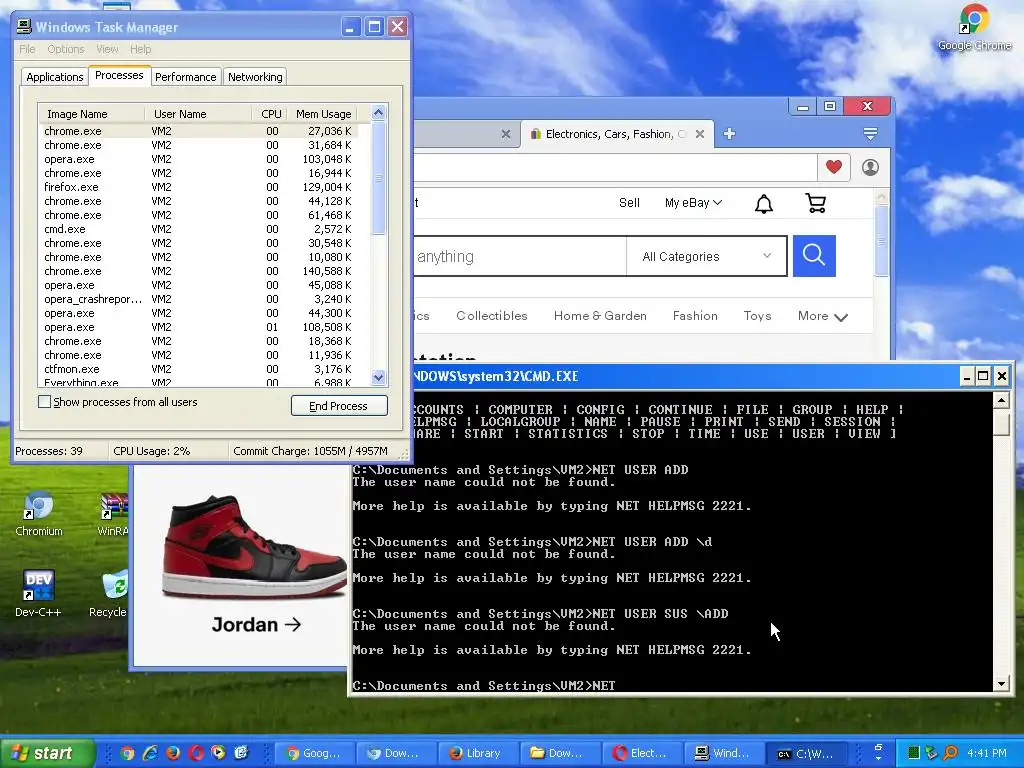Launch media player from quick launch

218,753
